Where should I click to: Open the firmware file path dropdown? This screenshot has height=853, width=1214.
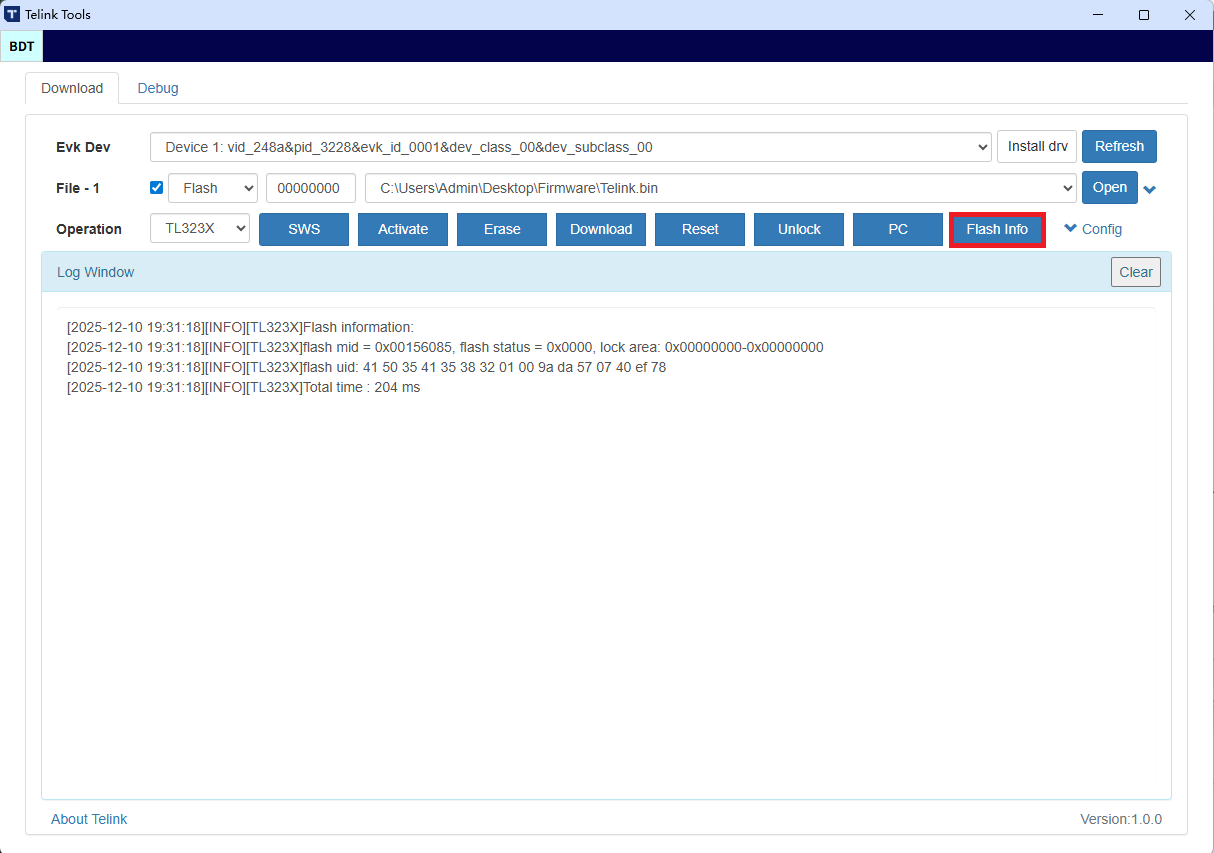(720, 188)
